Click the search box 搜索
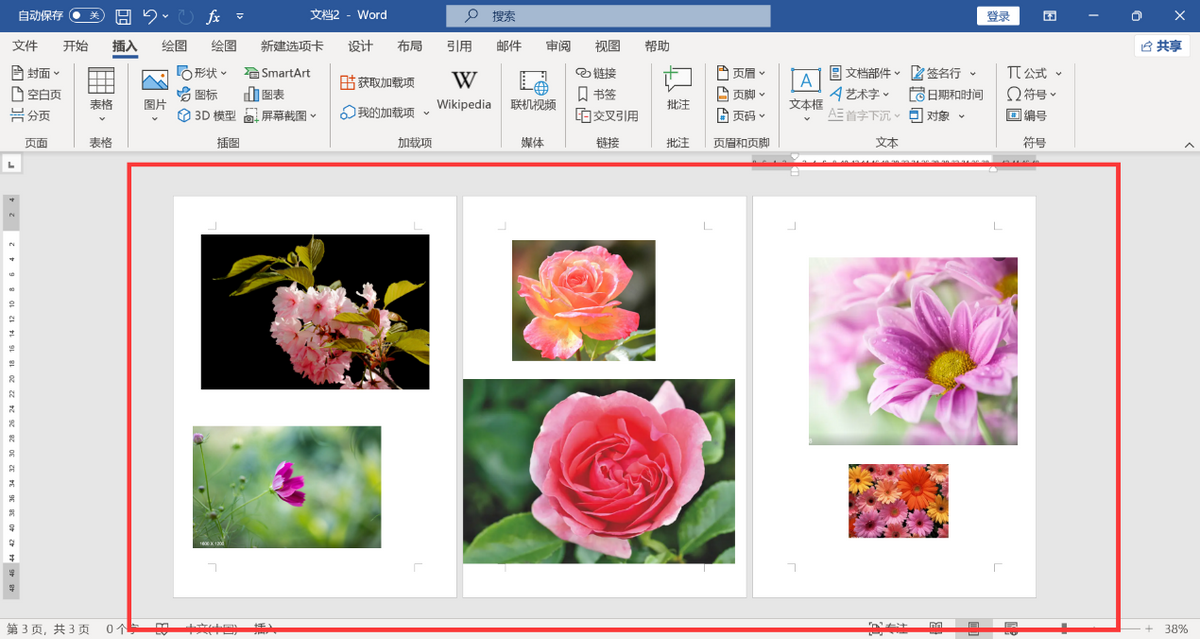 pos(608,16)
